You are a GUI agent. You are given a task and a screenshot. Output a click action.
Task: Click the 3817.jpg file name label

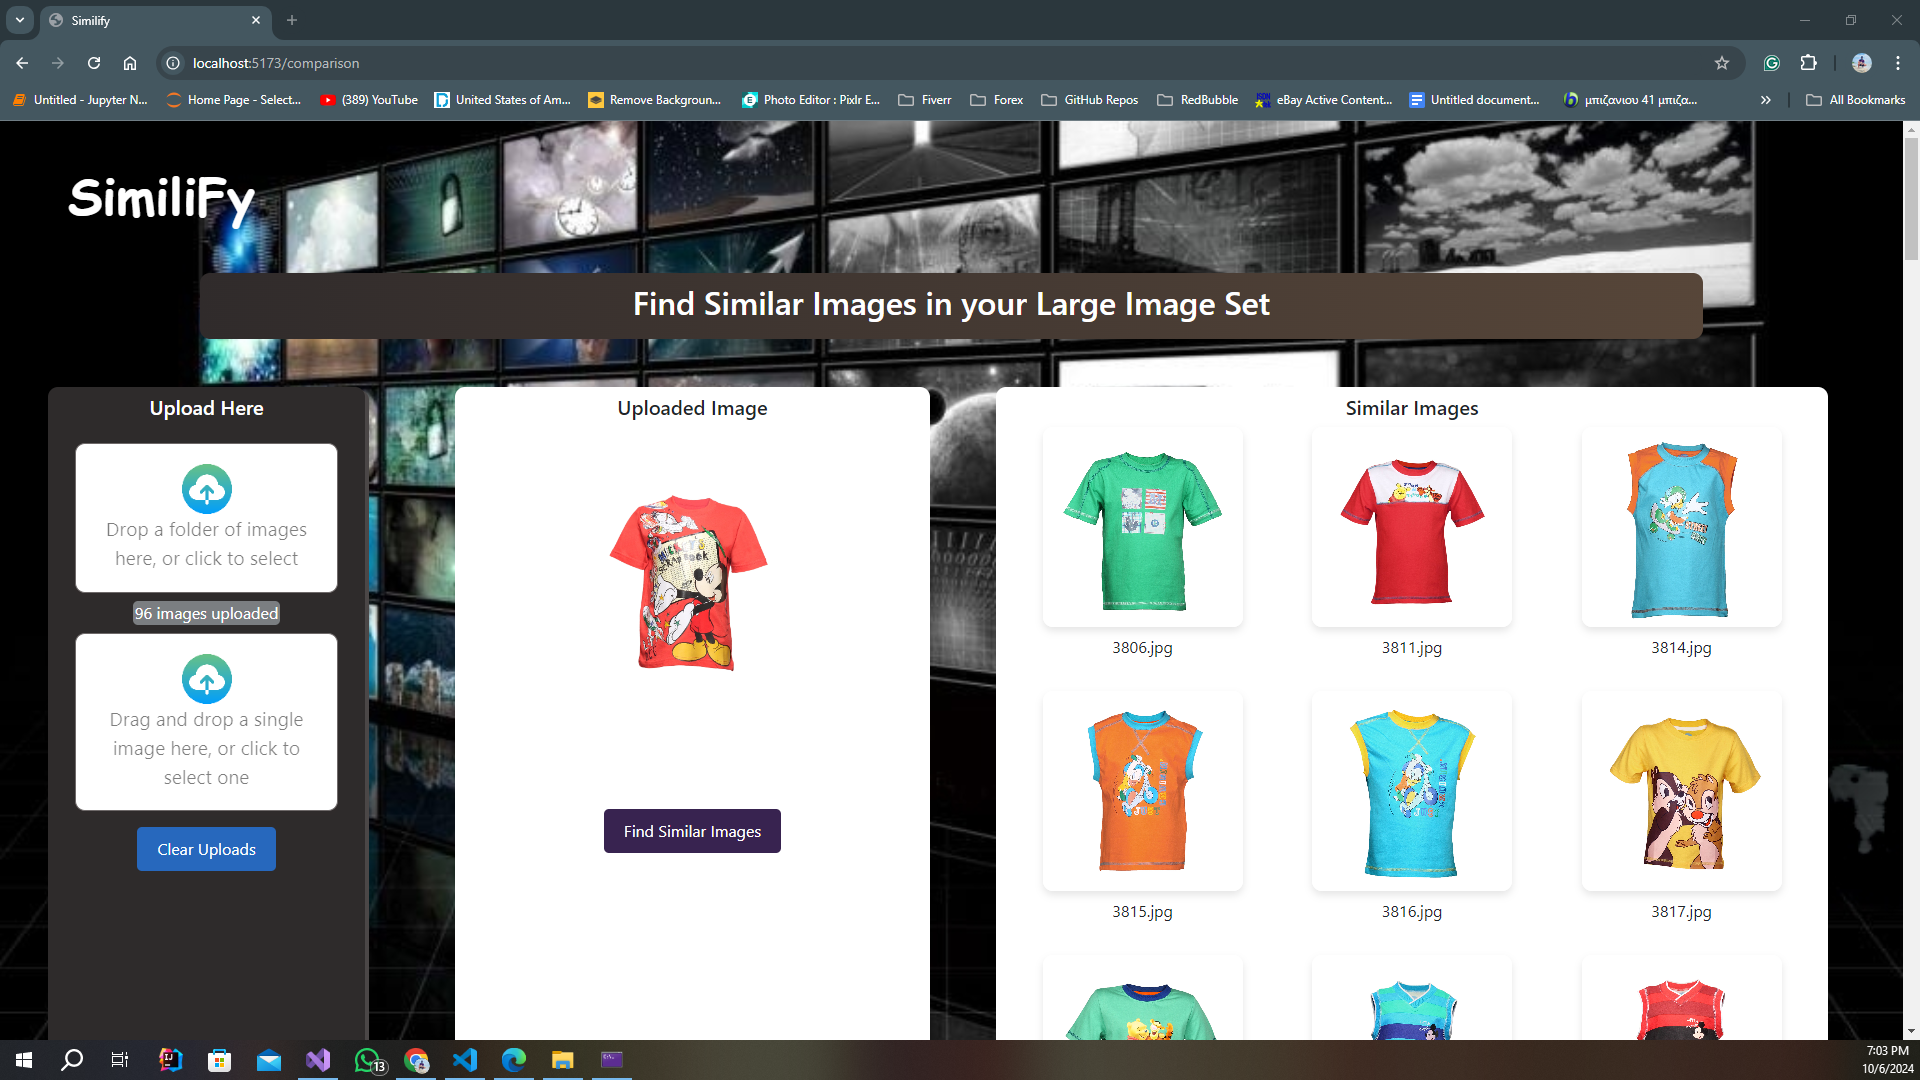1681,912
